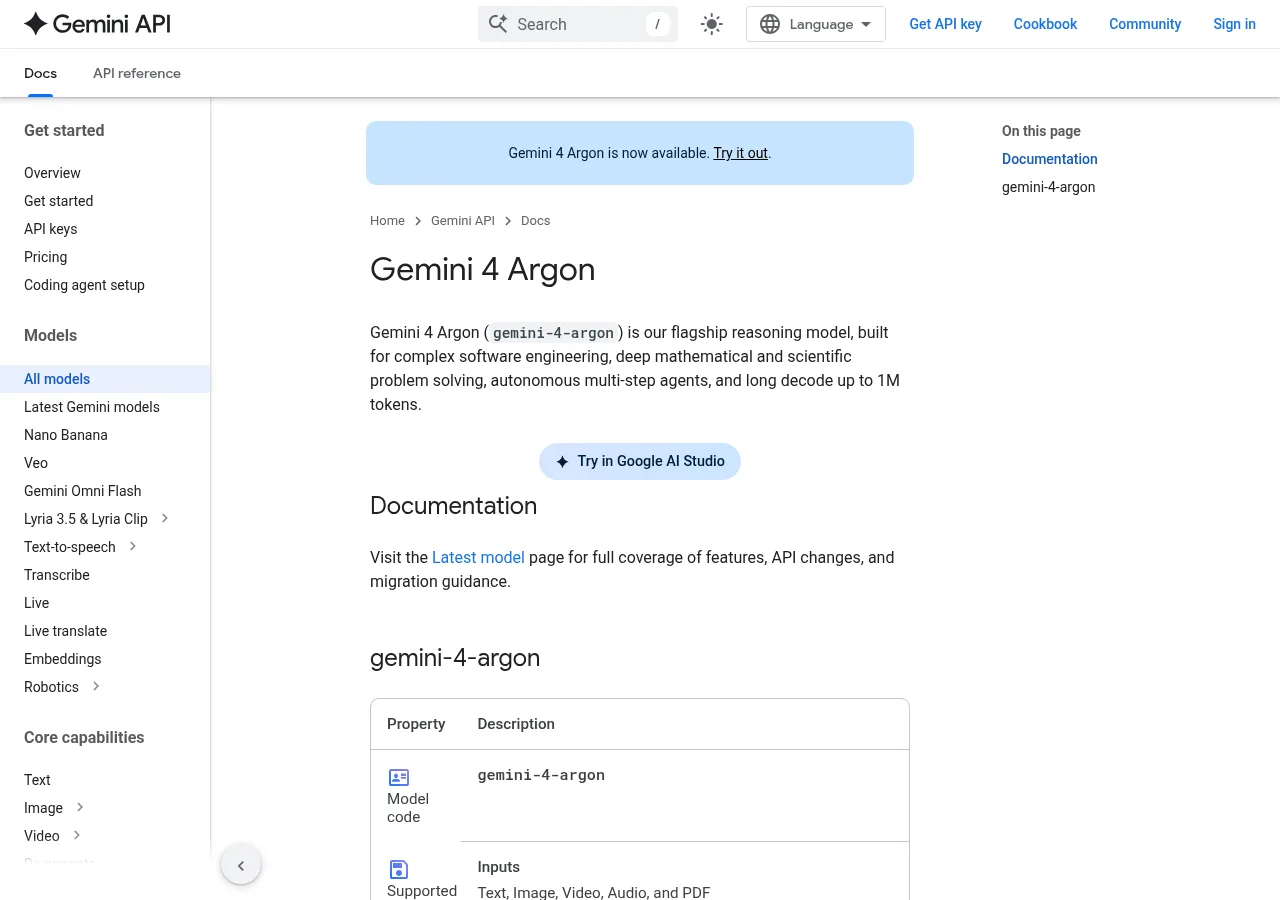This screenshot has height=900, width=1280.
Task: Select API keys in the sidebar
Action: [50, 229]
